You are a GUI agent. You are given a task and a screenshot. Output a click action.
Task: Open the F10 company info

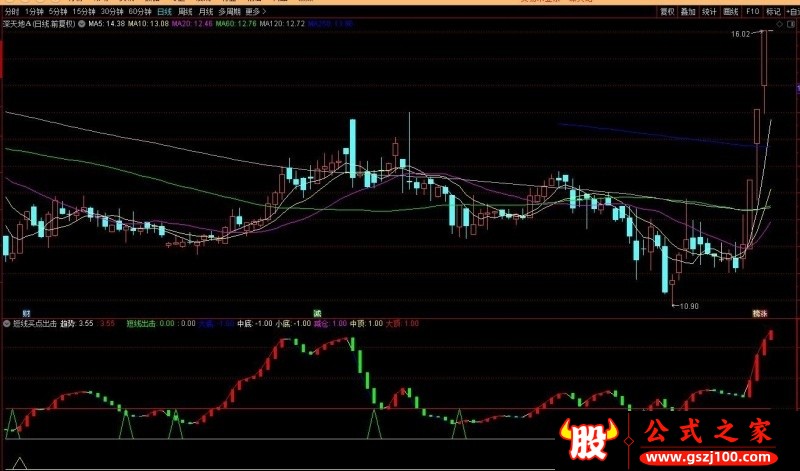[x=753, y=12]
